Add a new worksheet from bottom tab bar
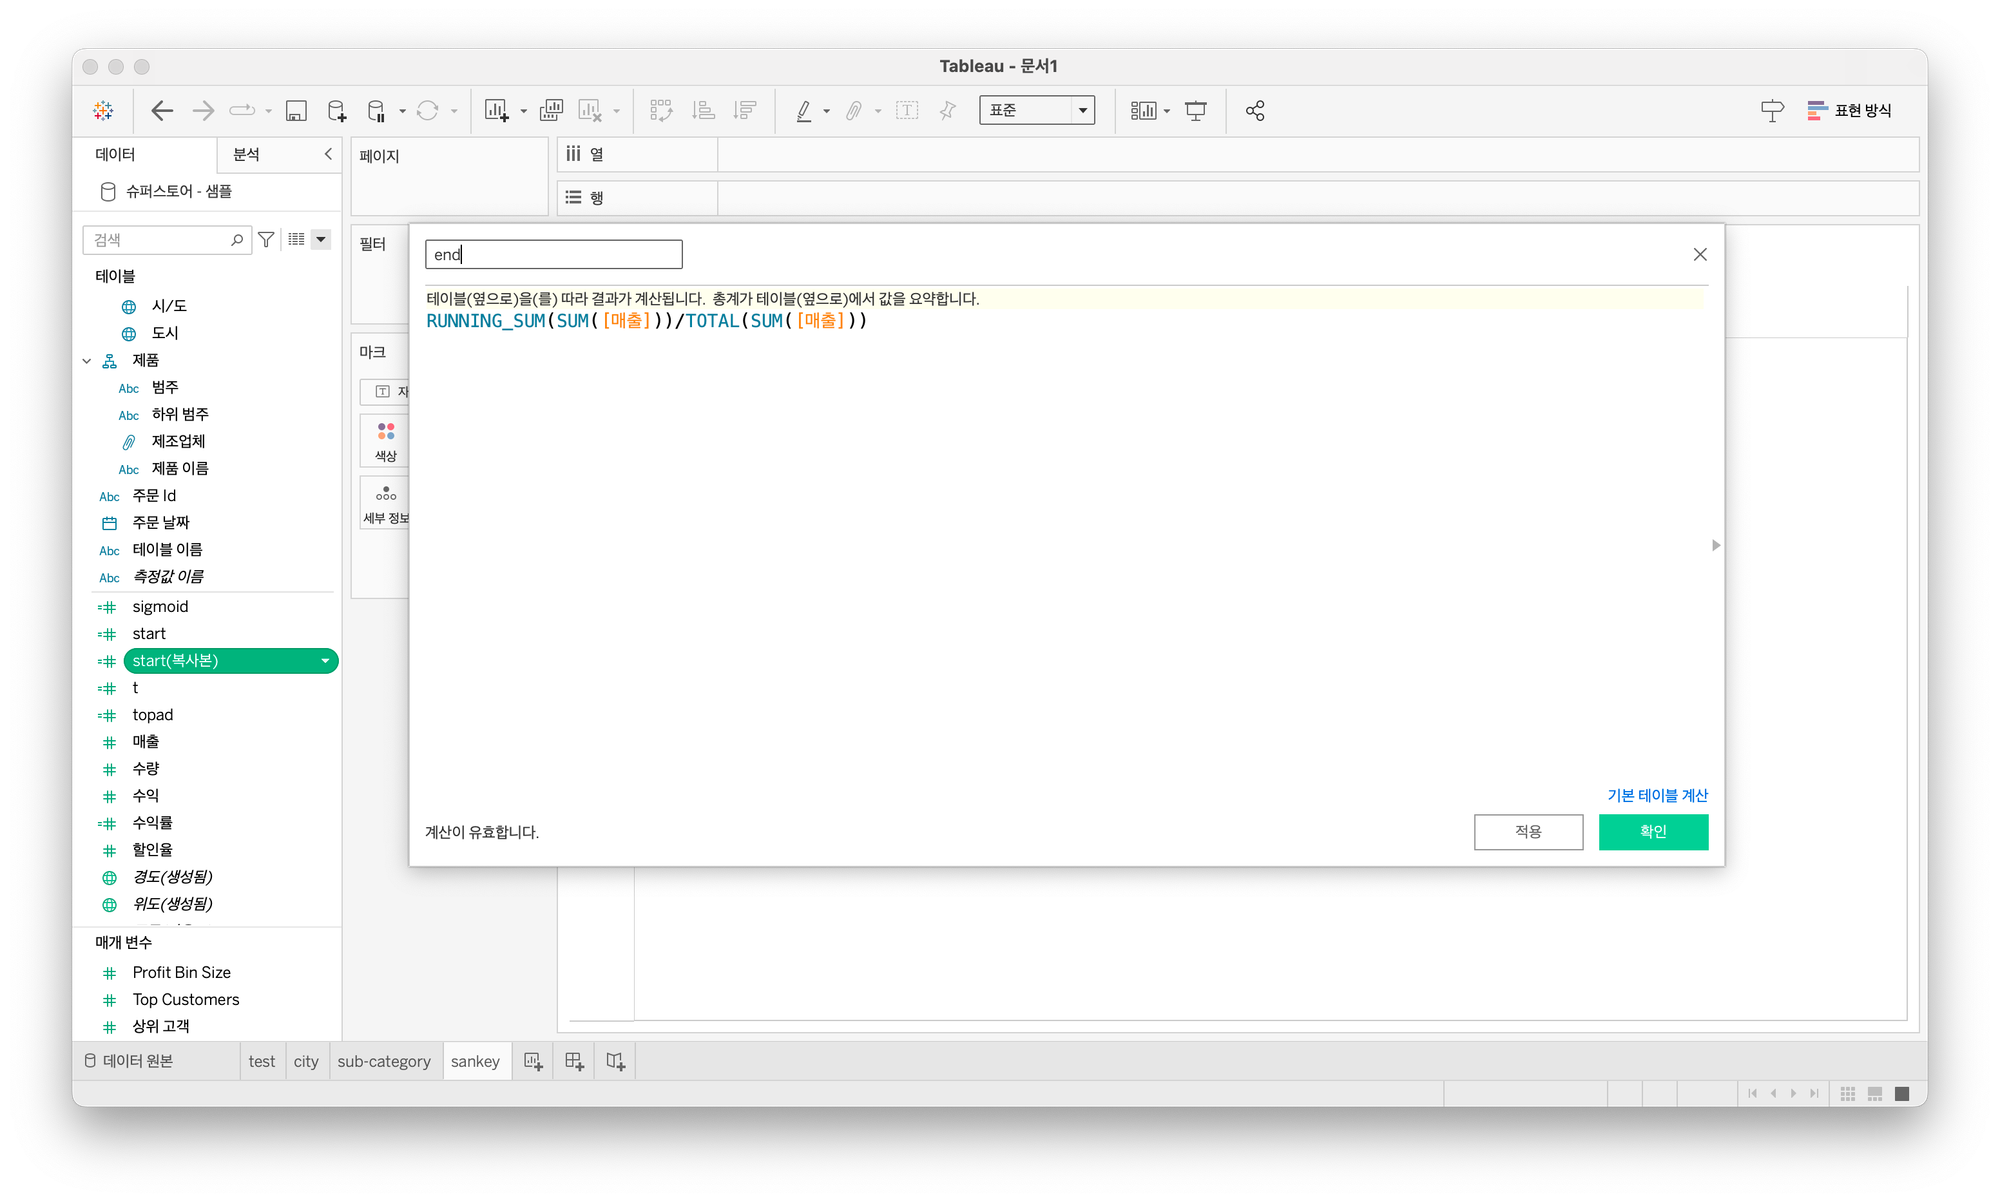 (x=533, y=1062)
